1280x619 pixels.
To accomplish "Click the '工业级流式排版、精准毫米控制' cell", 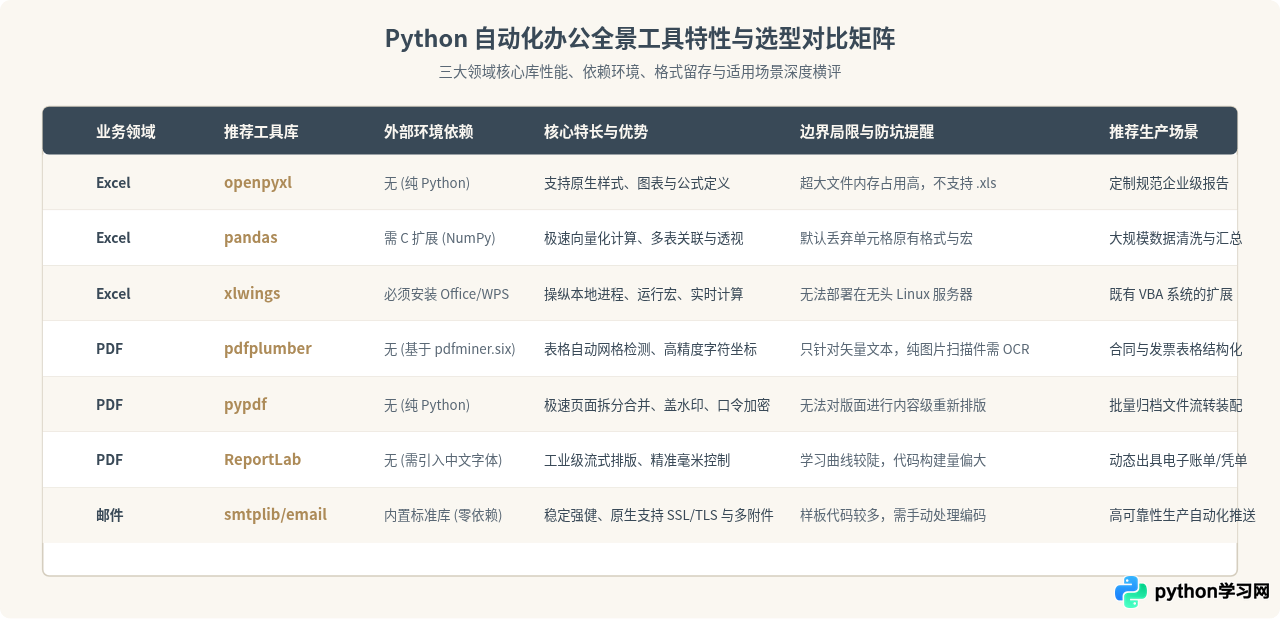I will [x=637, y=461].
